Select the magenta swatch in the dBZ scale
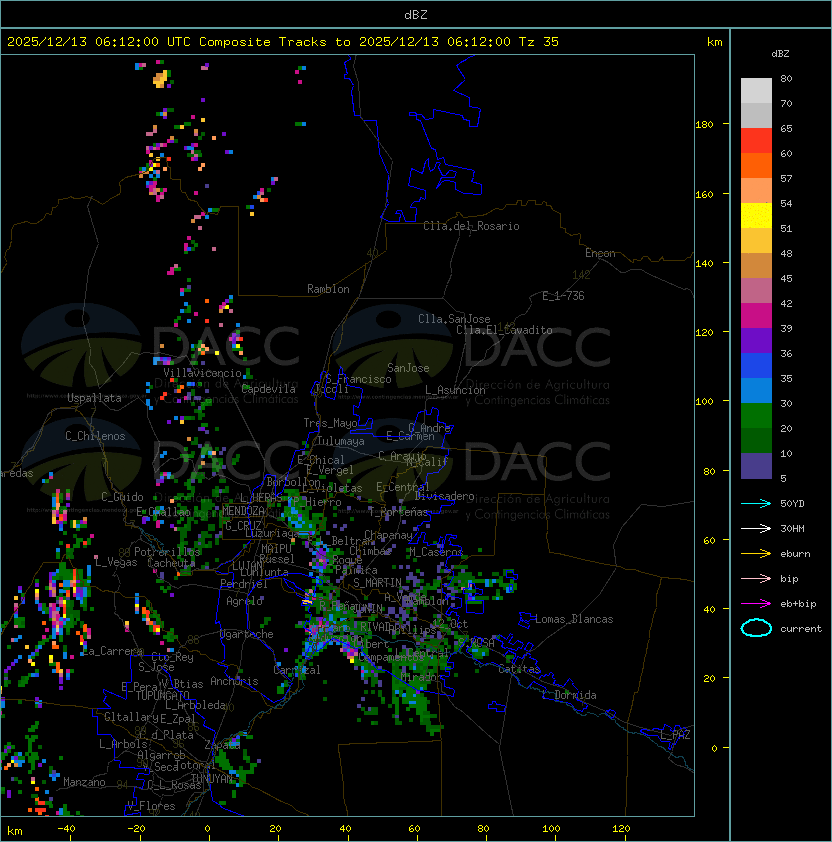Screen dimensions: 832x842 pos(756,316)
